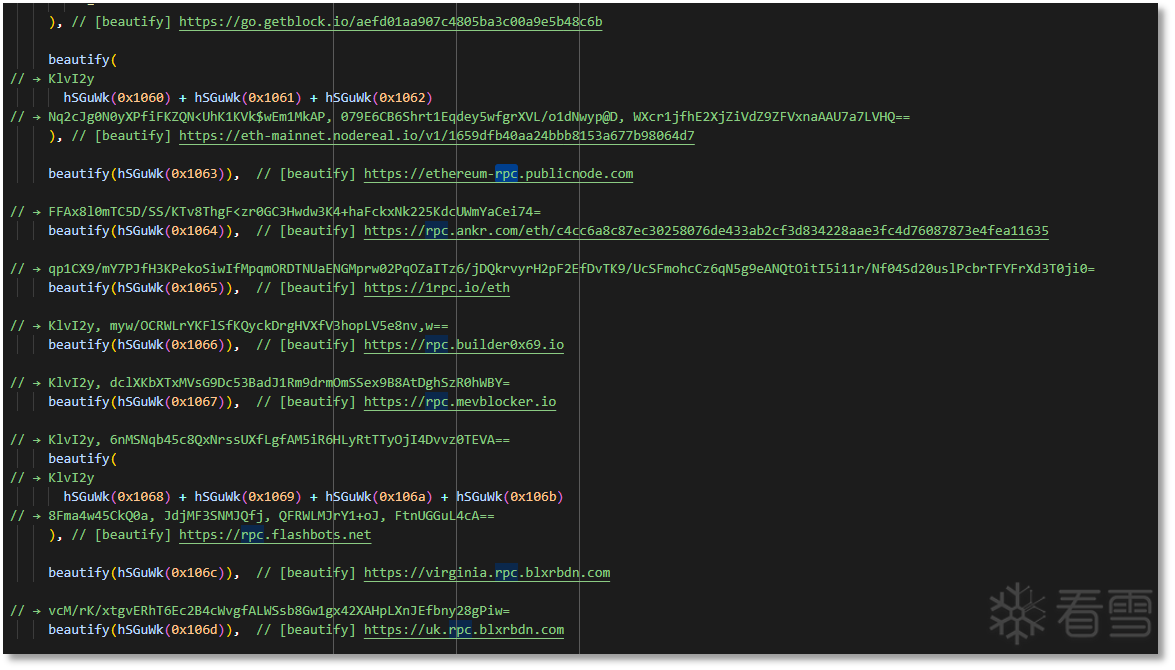The image size is (1175, 670).
Task: Click hSGuWk(0x1062) call in code
Action: 378,97
